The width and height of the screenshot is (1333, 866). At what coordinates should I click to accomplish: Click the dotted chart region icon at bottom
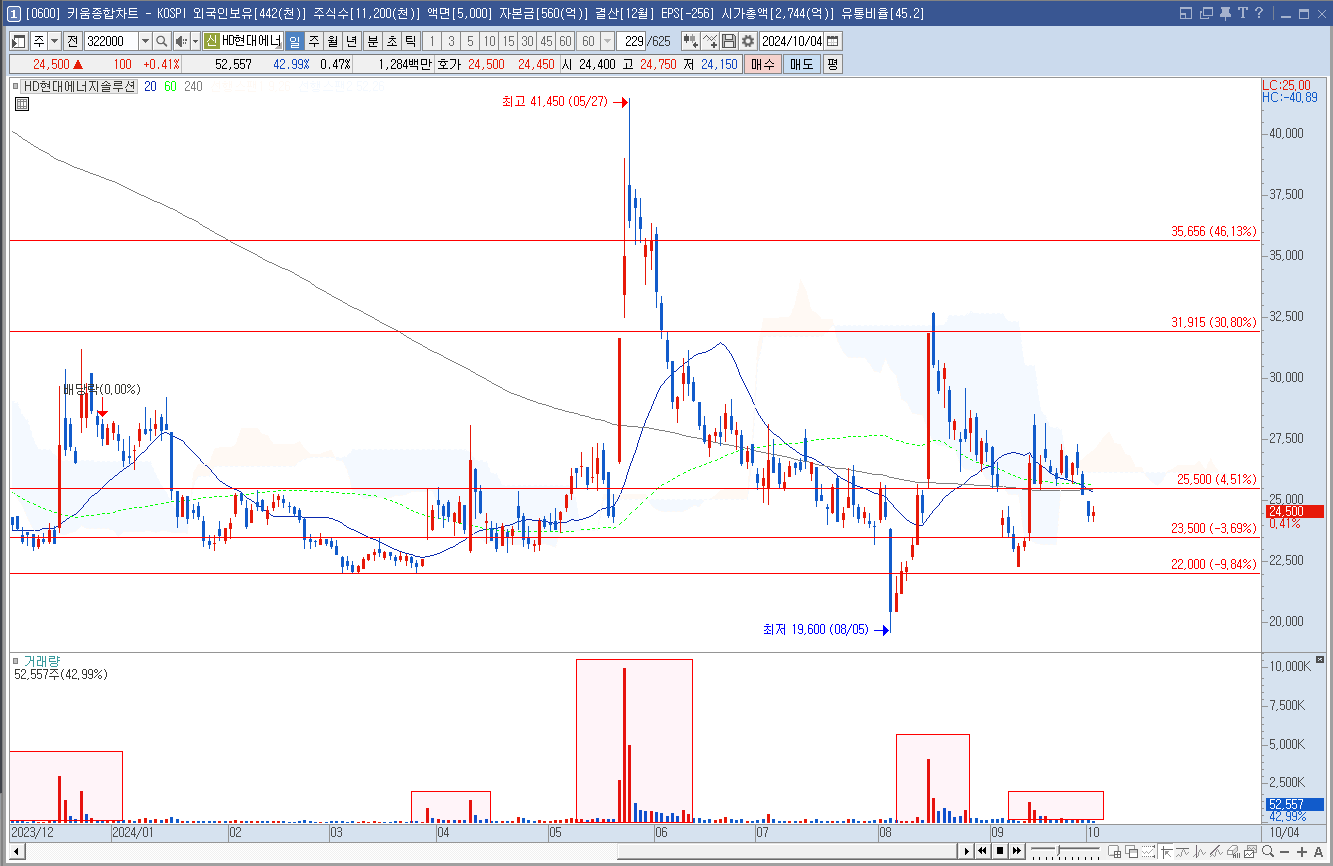coord(1148,851)
